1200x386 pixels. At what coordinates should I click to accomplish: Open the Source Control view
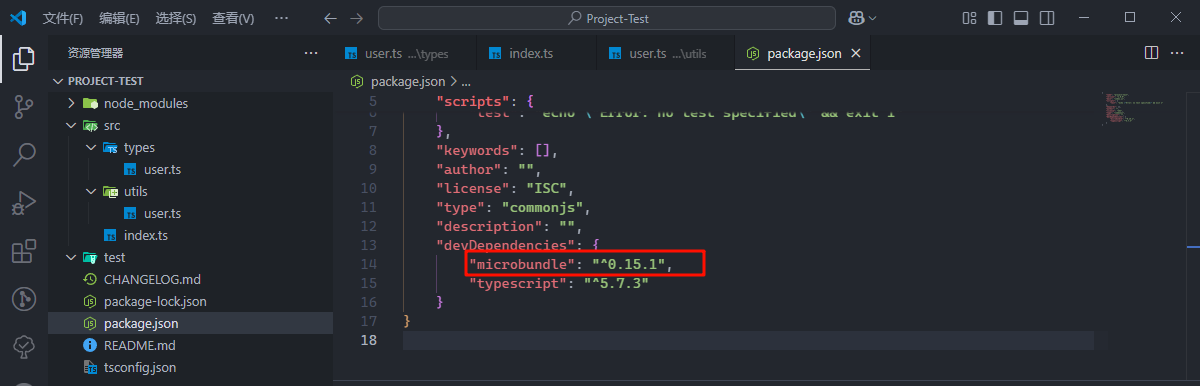pyautogui.click(x=24, y=106)
